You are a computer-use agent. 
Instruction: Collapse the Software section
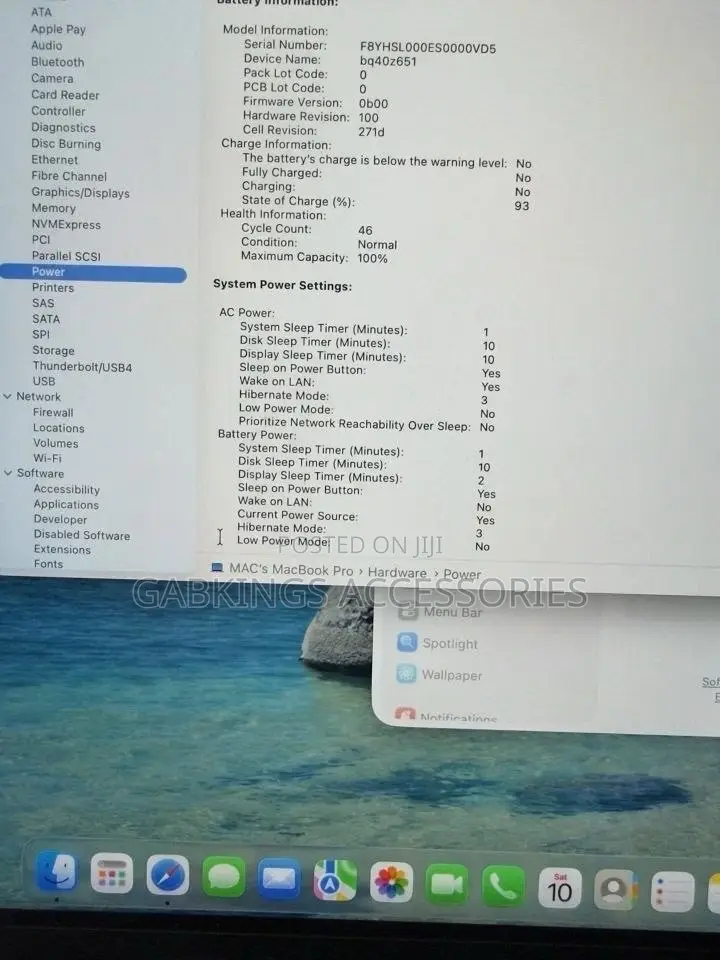(8, 473)
